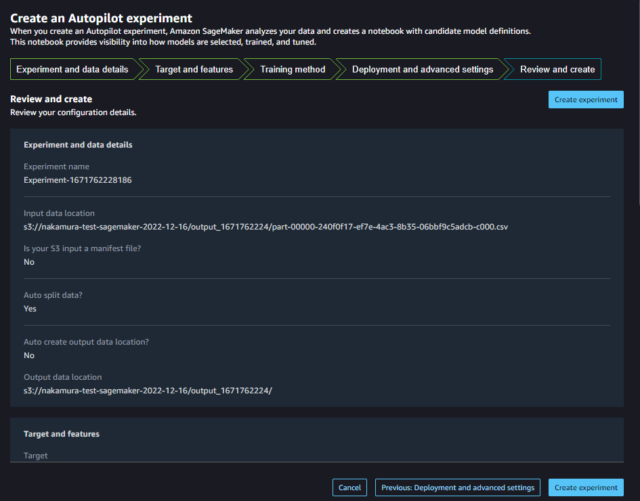Click the Review your configuration details subtitle
Screen dimensions: 640x501
tap(73, 112)
